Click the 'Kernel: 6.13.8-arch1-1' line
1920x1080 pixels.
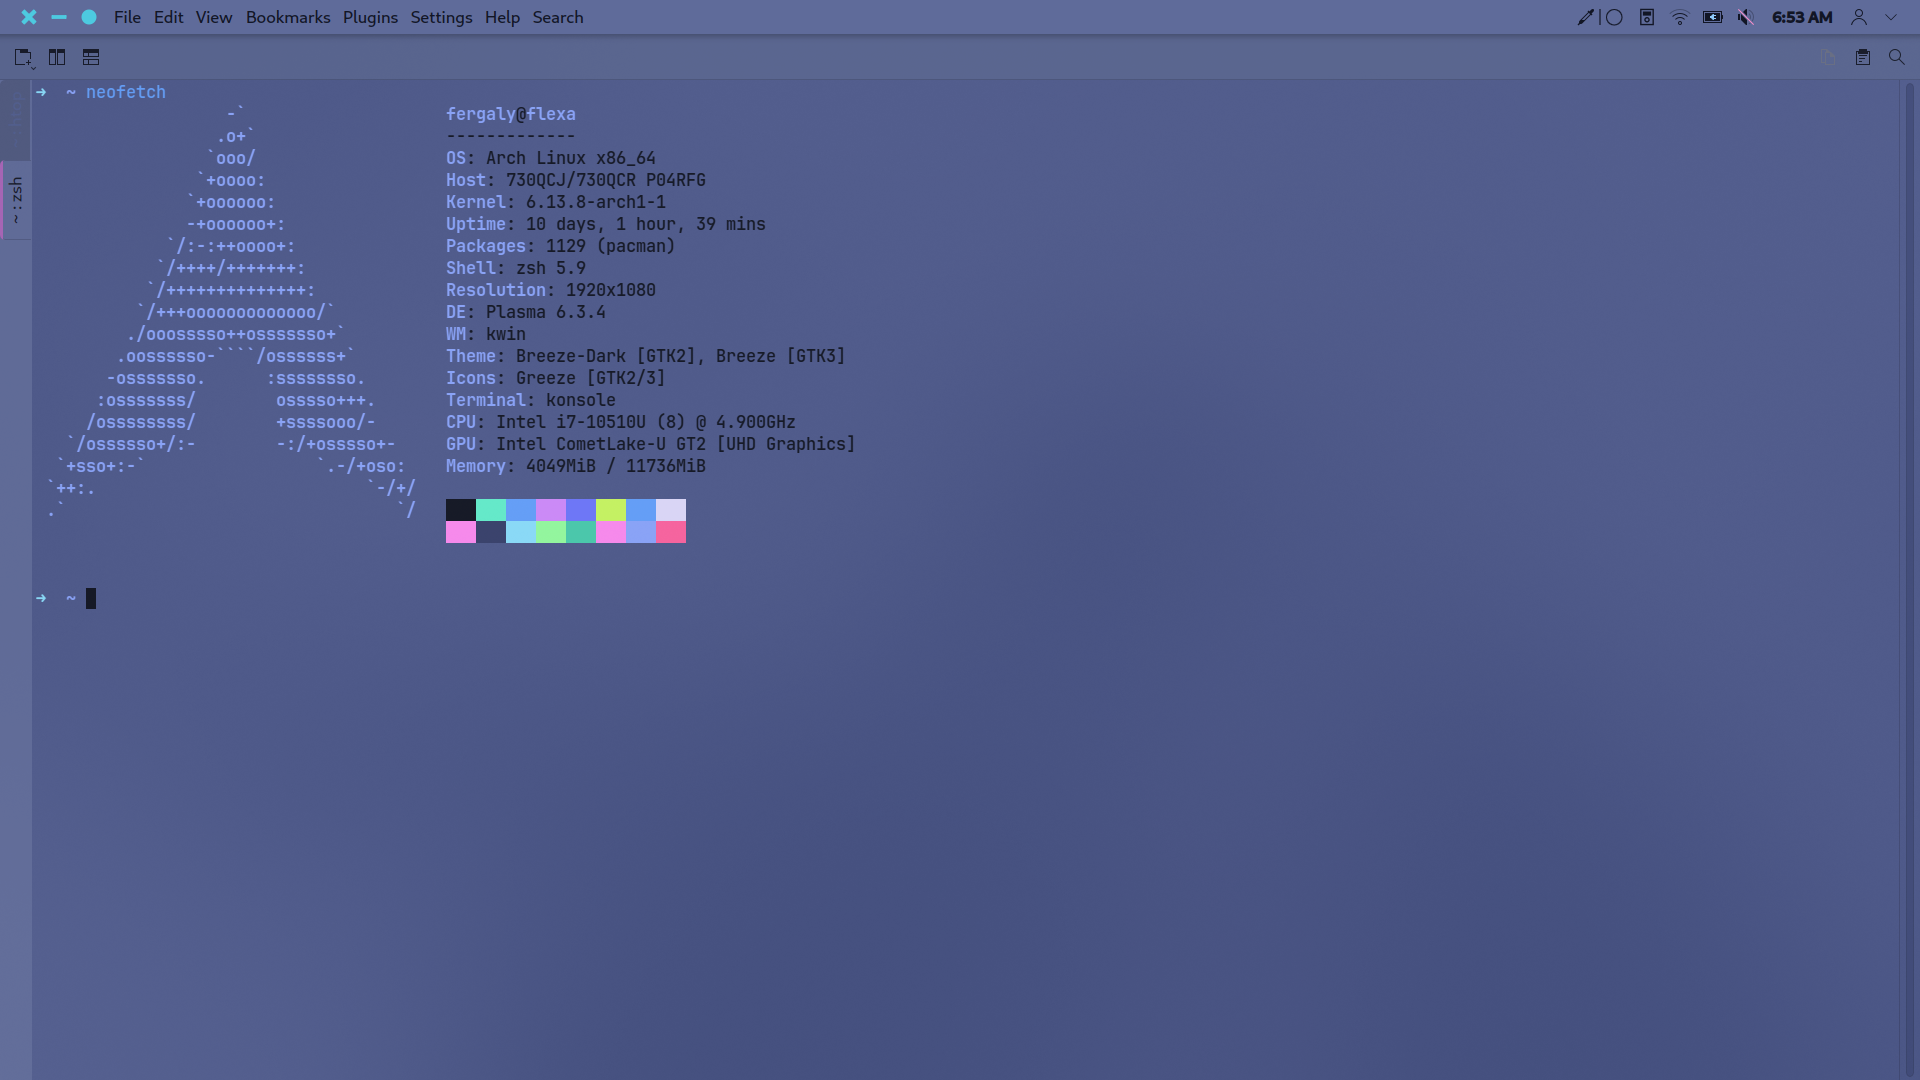tap(556, 202)
